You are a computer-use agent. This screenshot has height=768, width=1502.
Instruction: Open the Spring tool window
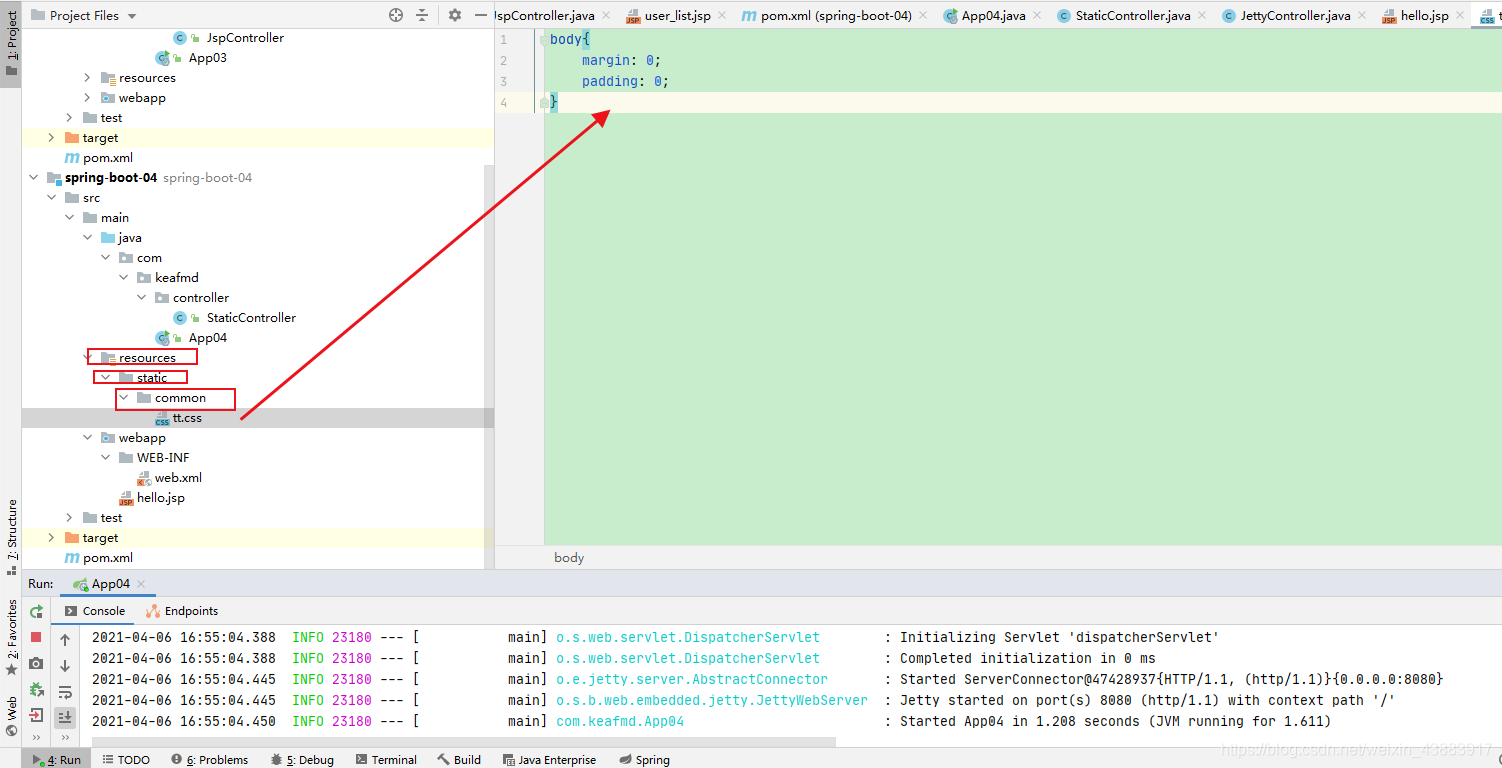643,760
